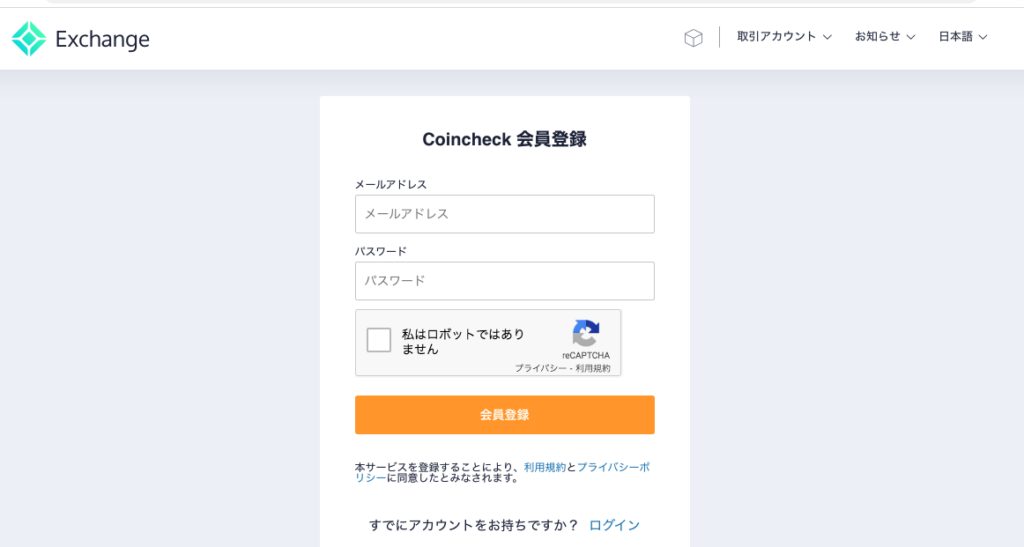Click the orange 会員登録 button
The height and width of the screenshot is (547, 1024).
pos(505,414)
